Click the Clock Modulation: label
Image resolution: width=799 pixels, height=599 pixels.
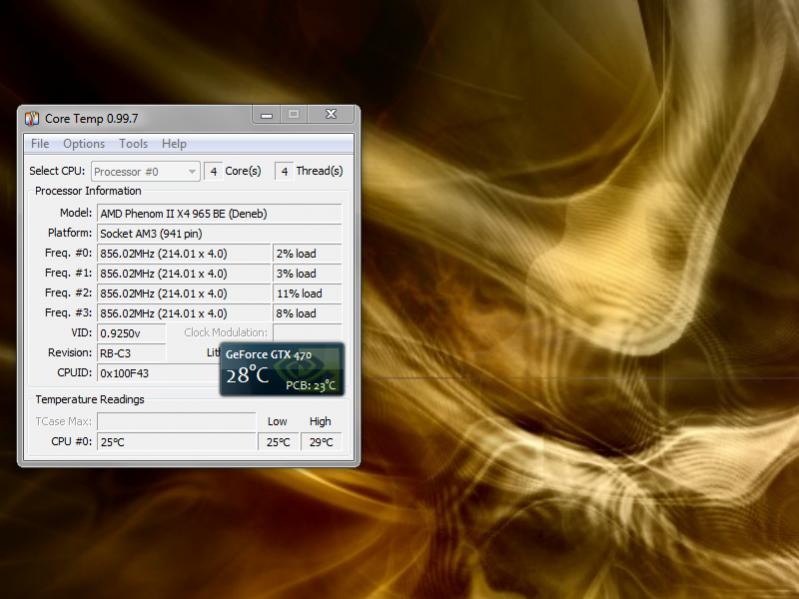[x=226, y=333]
